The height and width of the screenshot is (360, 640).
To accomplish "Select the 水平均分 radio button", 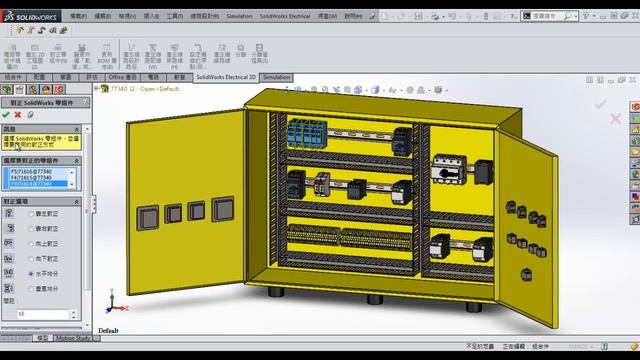I will click(x=31, y=273).
